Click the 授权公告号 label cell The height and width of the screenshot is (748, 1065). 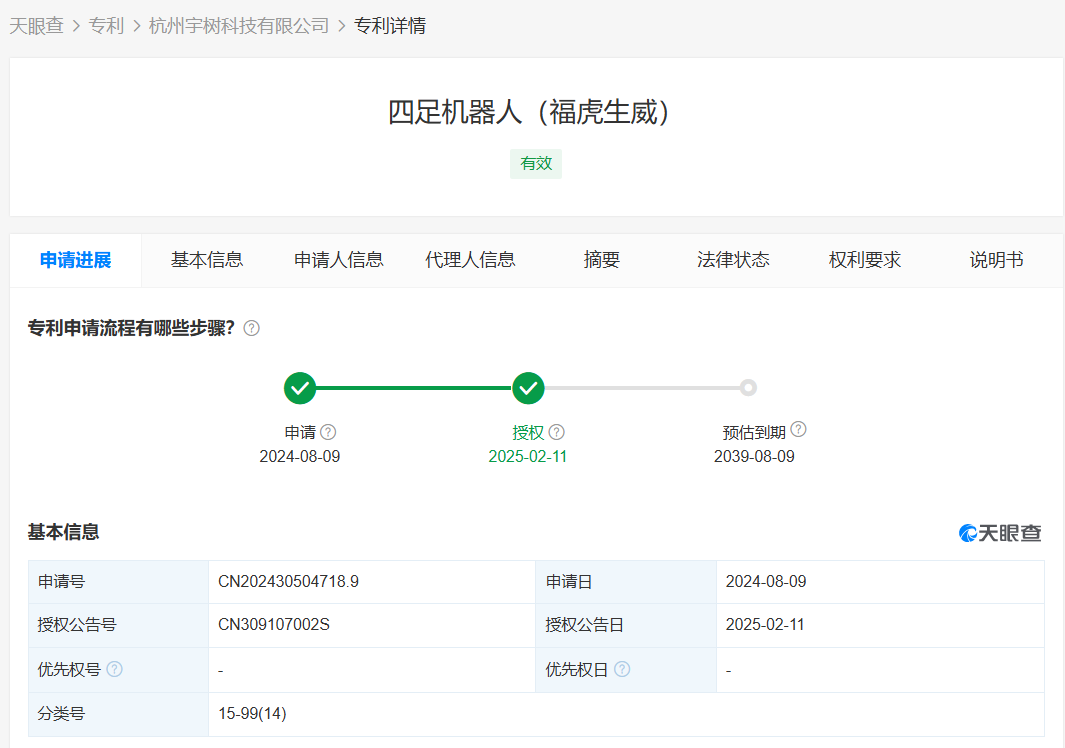click(118, 625)
